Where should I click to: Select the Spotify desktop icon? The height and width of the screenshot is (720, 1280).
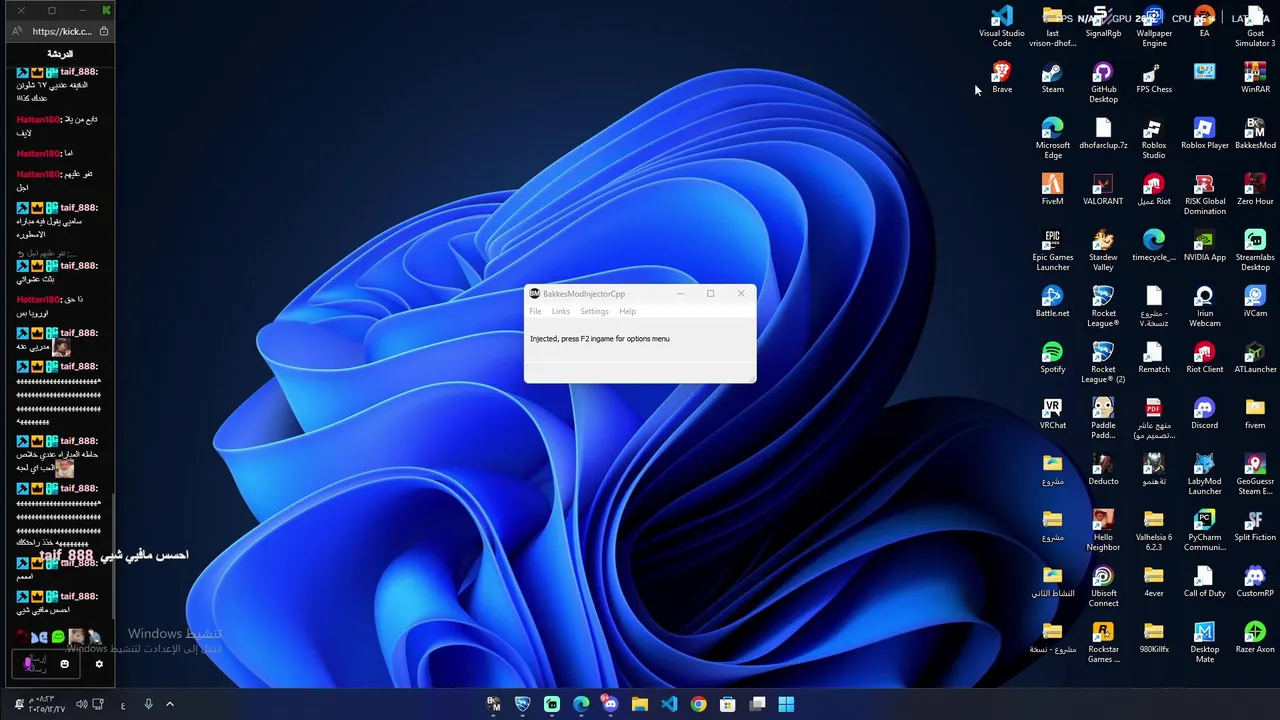[1053, 357]
